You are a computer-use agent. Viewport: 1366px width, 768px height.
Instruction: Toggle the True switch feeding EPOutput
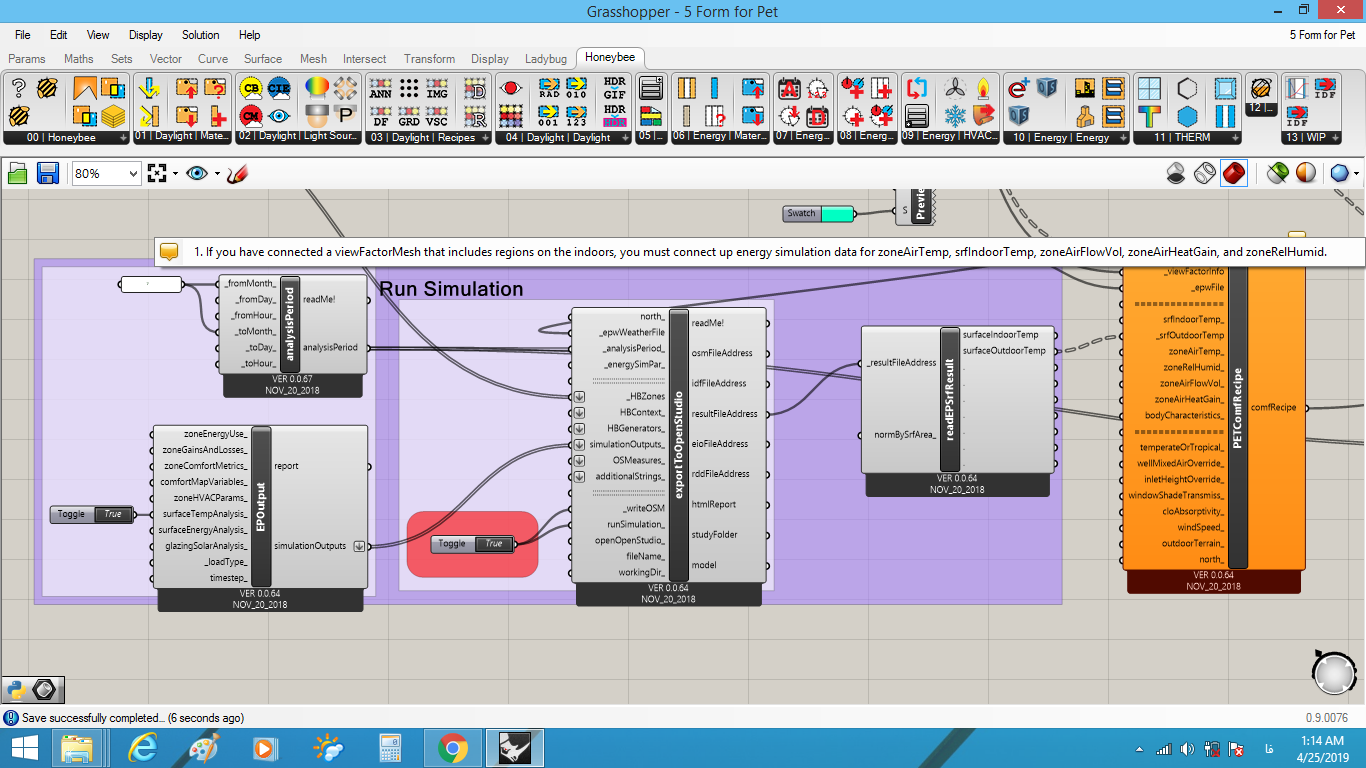[92, 514]
